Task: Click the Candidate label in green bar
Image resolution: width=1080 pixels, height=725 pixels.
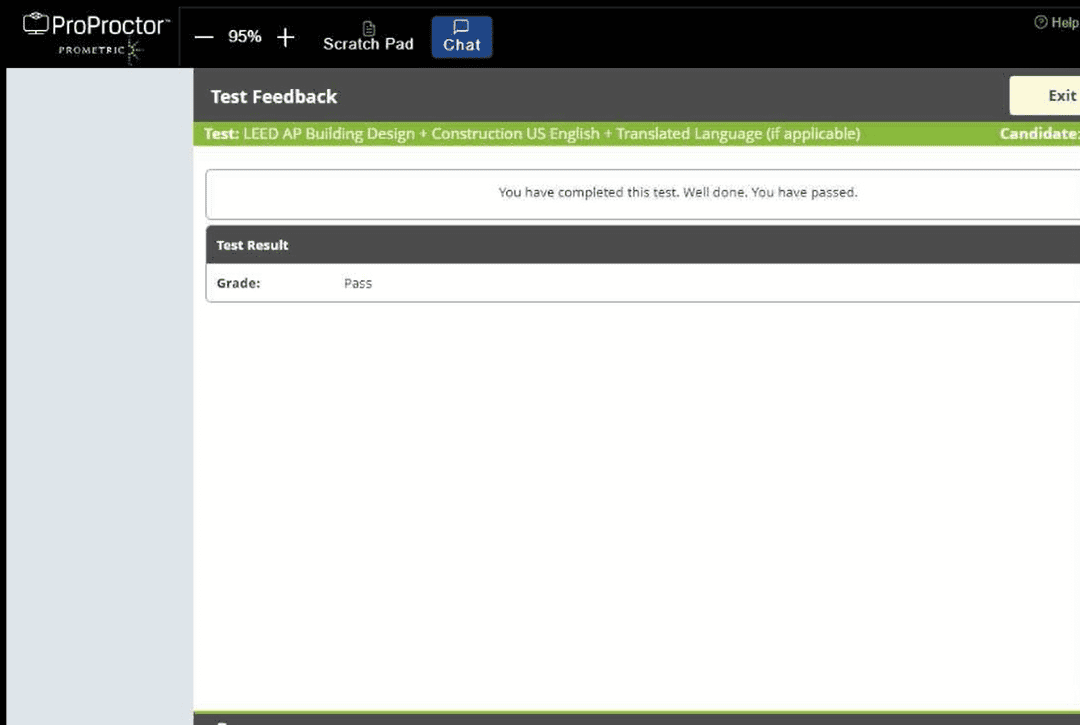Action: tap(1038, 134)
